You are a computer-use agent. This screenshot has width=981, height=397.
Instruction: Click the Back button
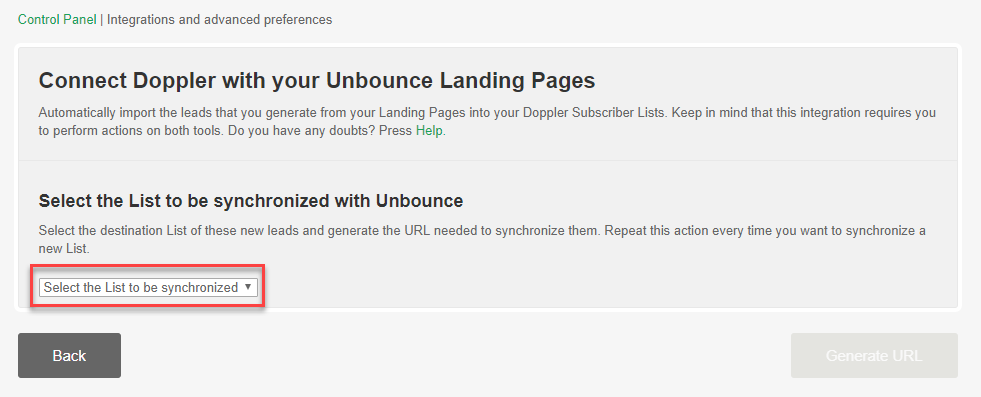(69, 356)
